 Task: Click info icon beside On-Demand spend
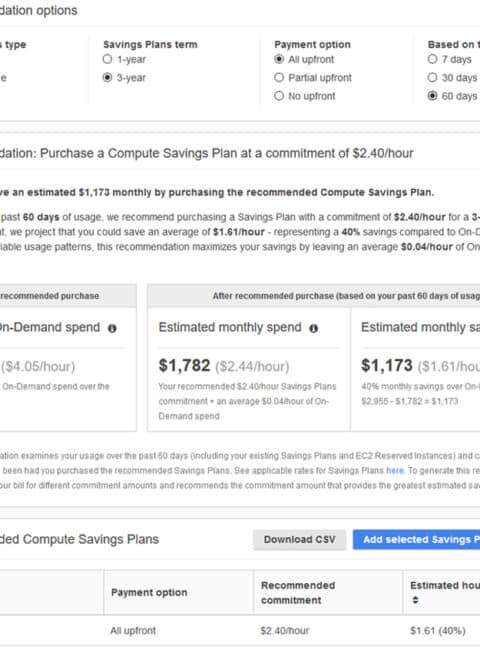point(112,328)
